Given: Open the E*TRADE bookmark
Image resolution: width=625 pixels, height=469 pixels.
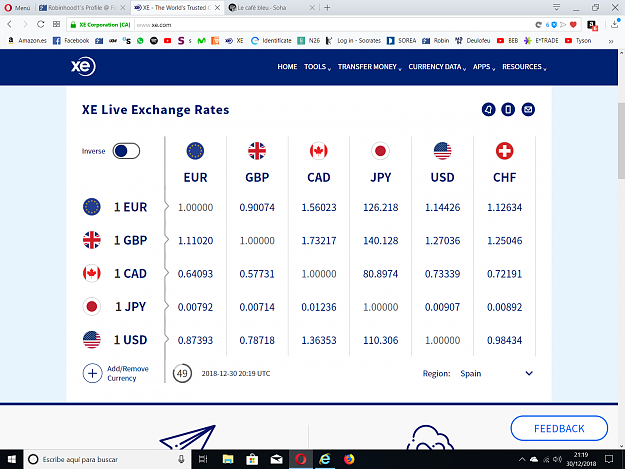Looking at the screenshot, I should 541,41.
